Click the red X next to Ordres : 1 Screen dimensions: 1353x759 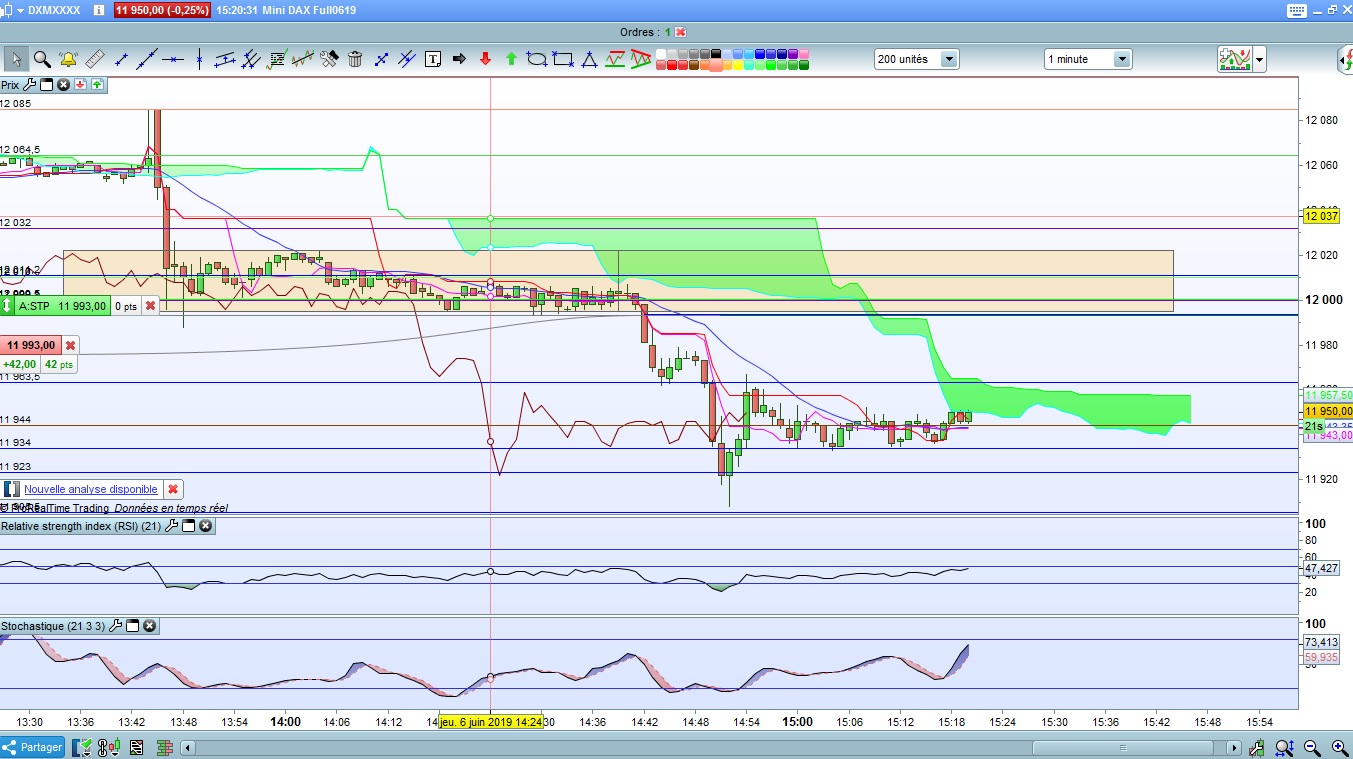(x=681, y=32)
